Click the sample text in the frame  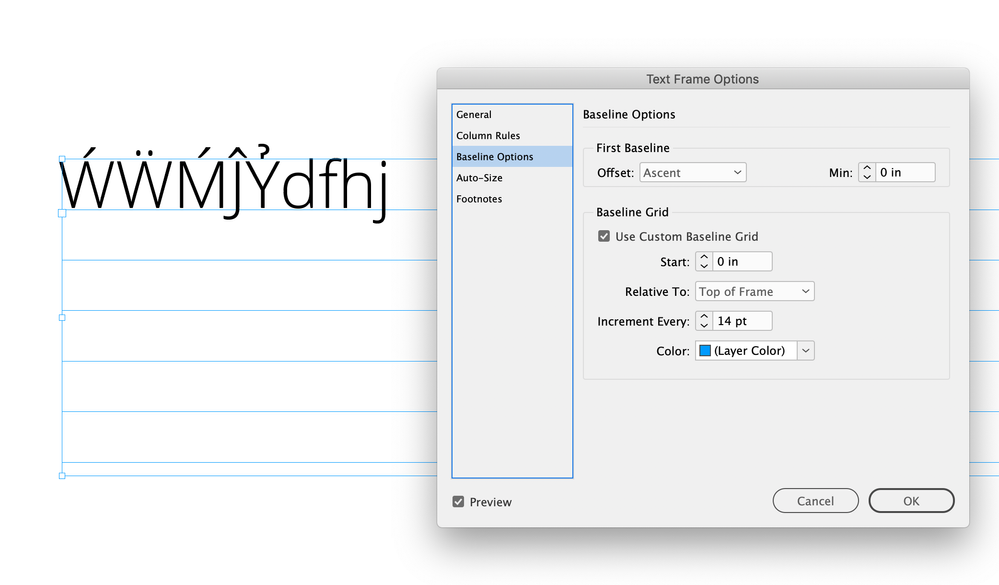pyautogui.click(x=224, y=184)
